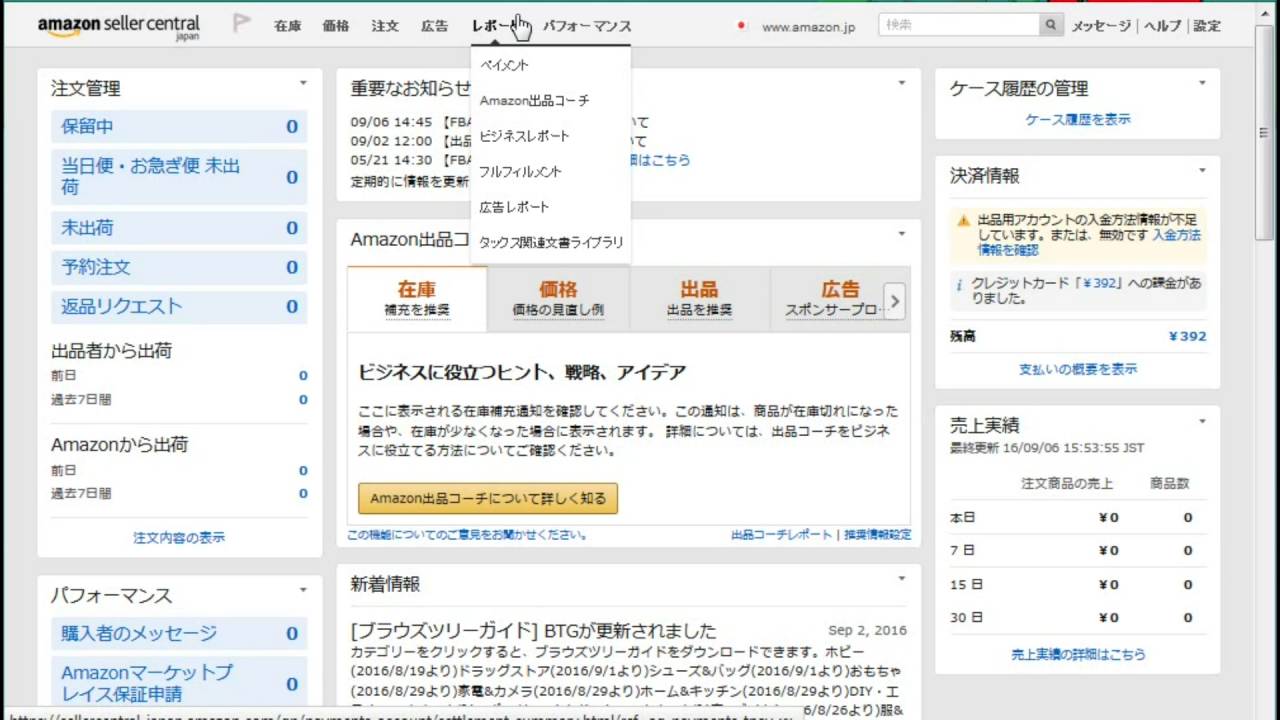Click the 検索 search input field
1280x720 pixels.
coord(959,25)
